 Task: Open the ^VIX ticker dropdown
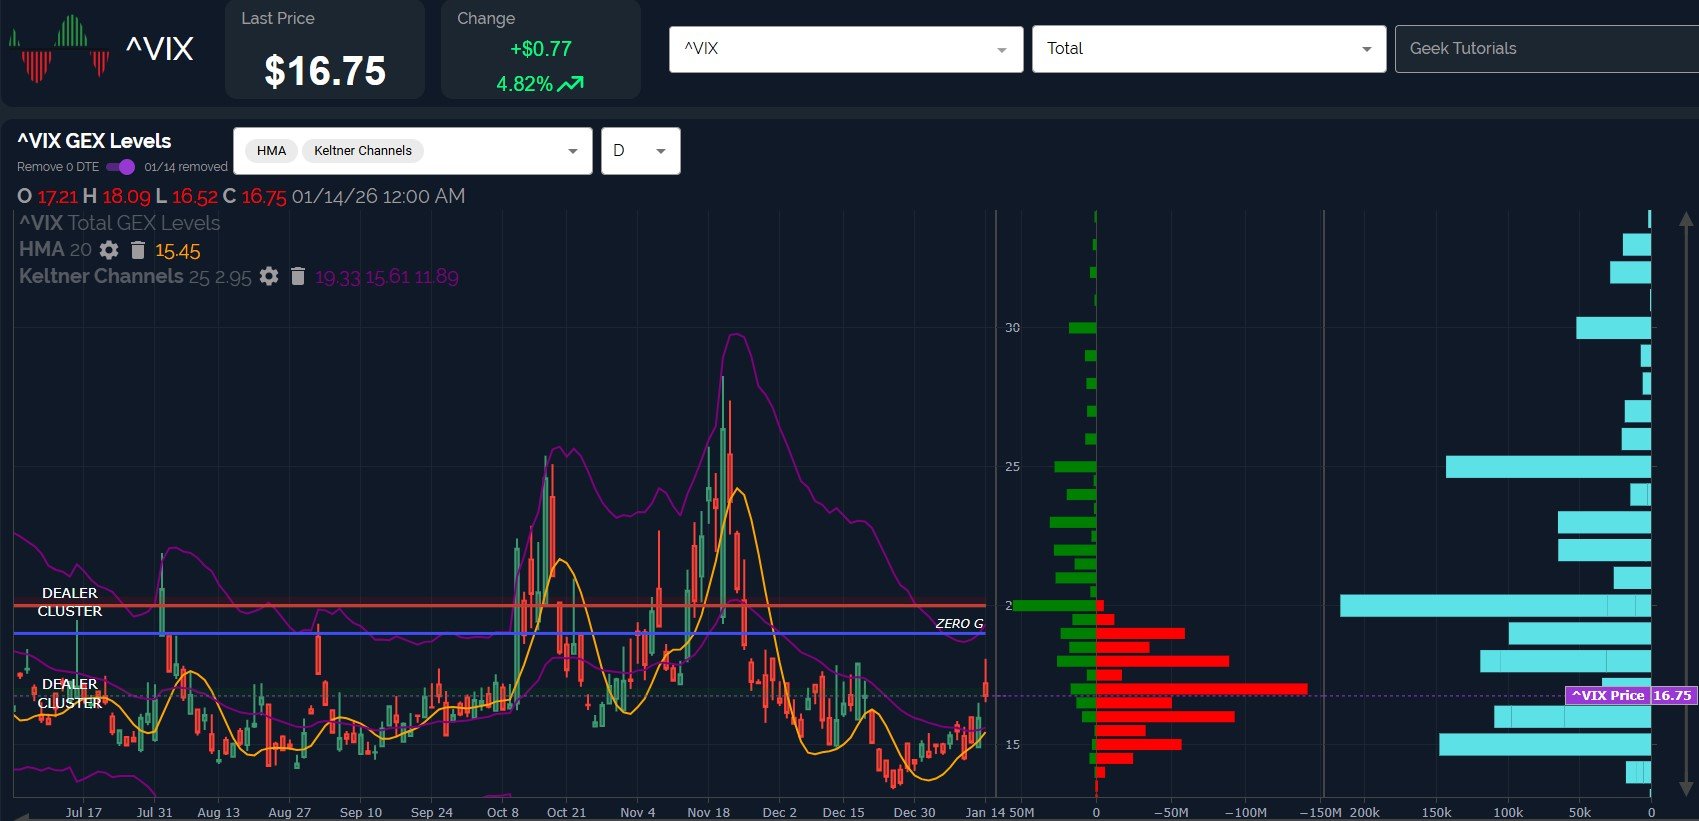click(x=846, y=49)
